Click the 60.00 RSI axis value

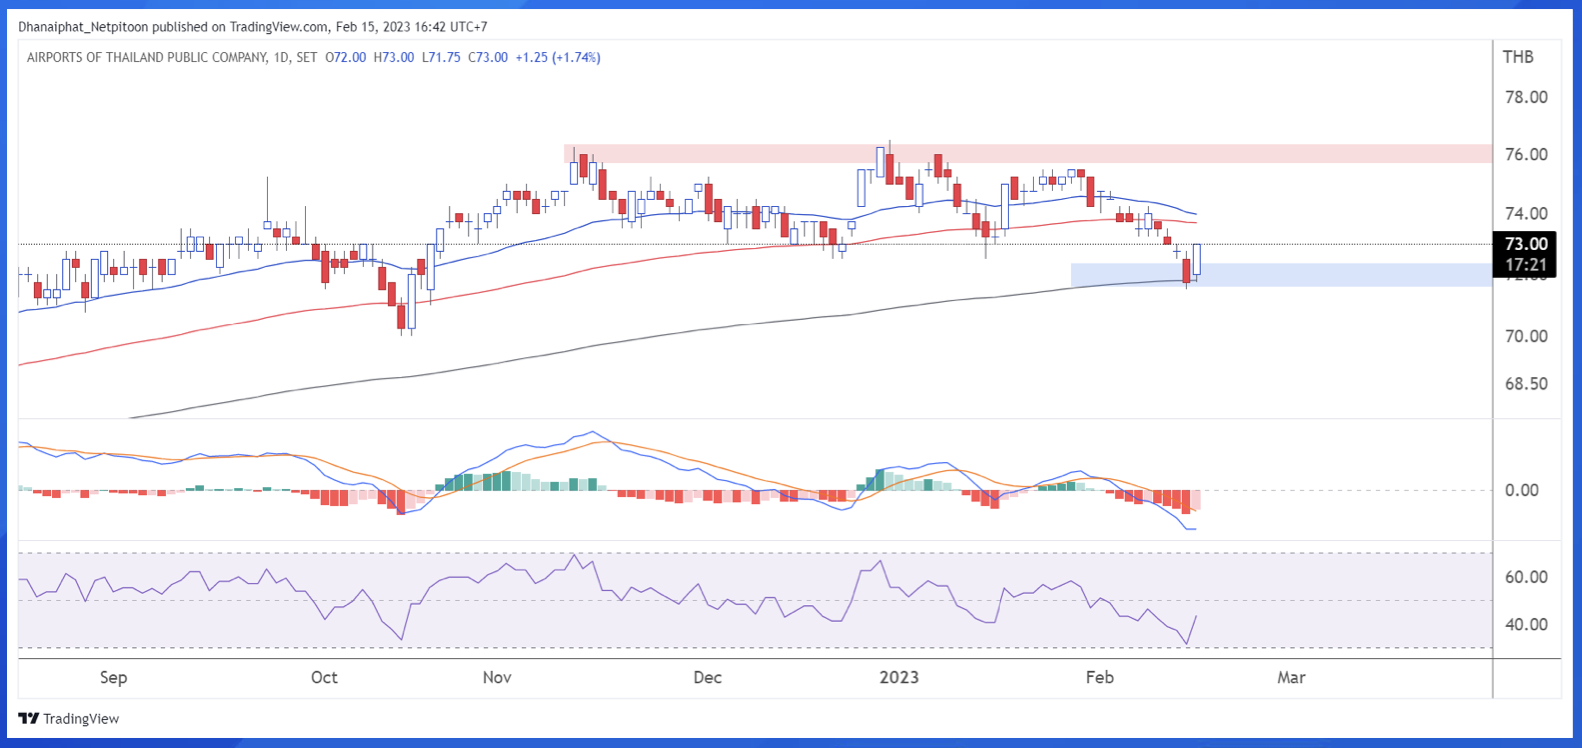pos(1526,577)
